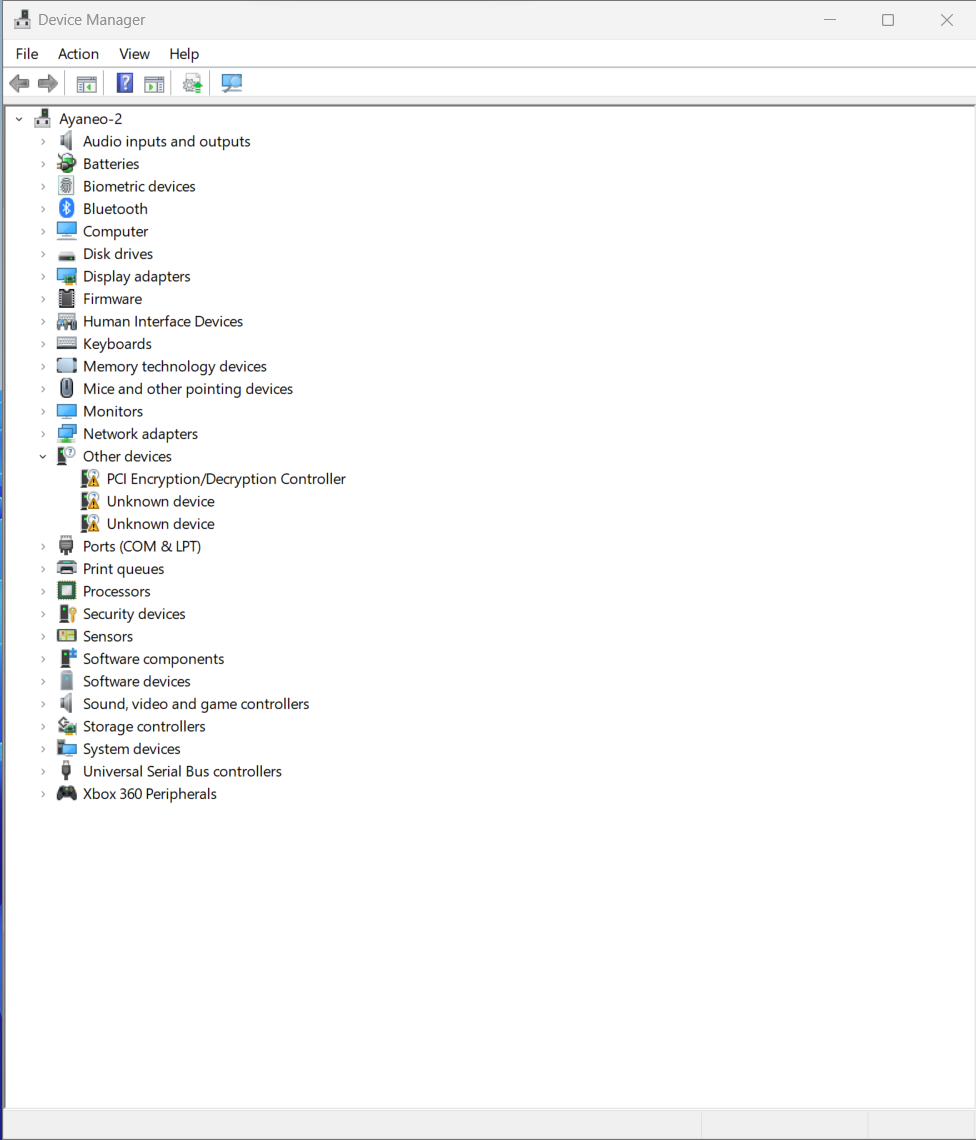Click the Universal Serial Bus controllers icon
Viewport: 976px width, 1140px height.
click(x=67, y=771)
